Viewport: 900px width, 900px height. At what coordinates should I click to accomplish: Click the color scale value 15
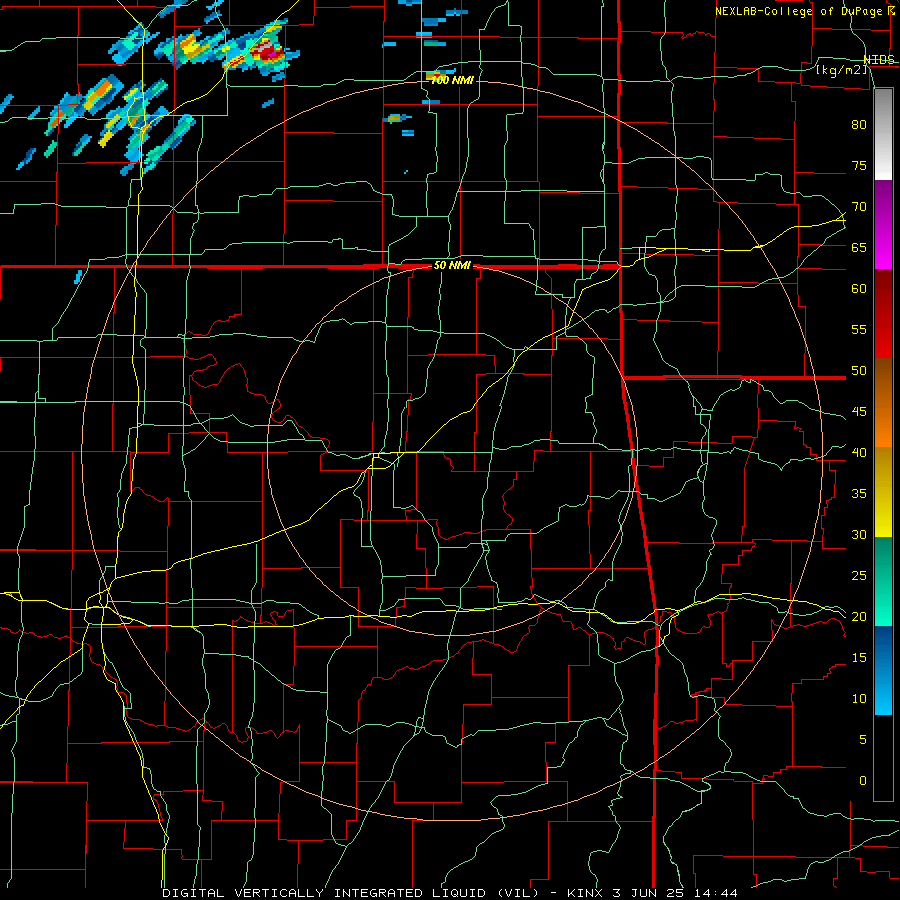tap(859, 657)
